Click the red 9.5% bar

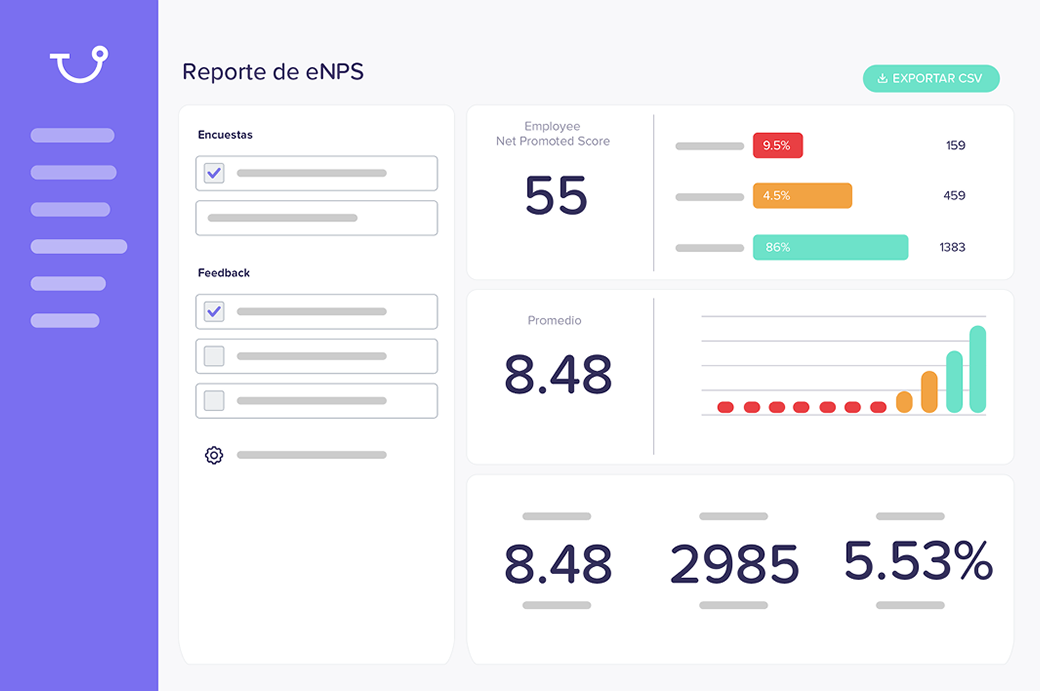pos(777,145)
